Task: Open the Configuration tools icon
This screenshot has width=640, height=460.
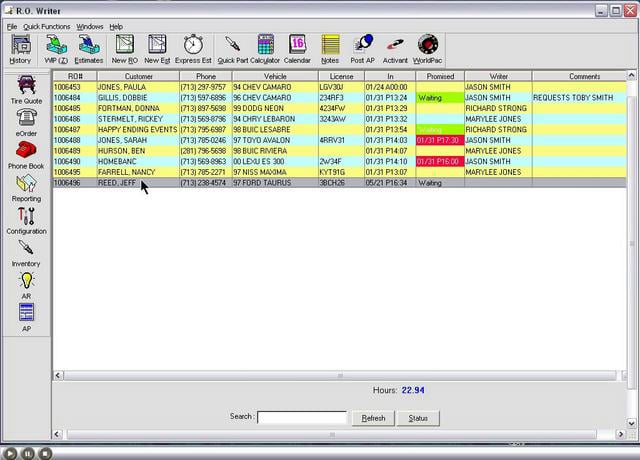Action: tap(26, 220)
